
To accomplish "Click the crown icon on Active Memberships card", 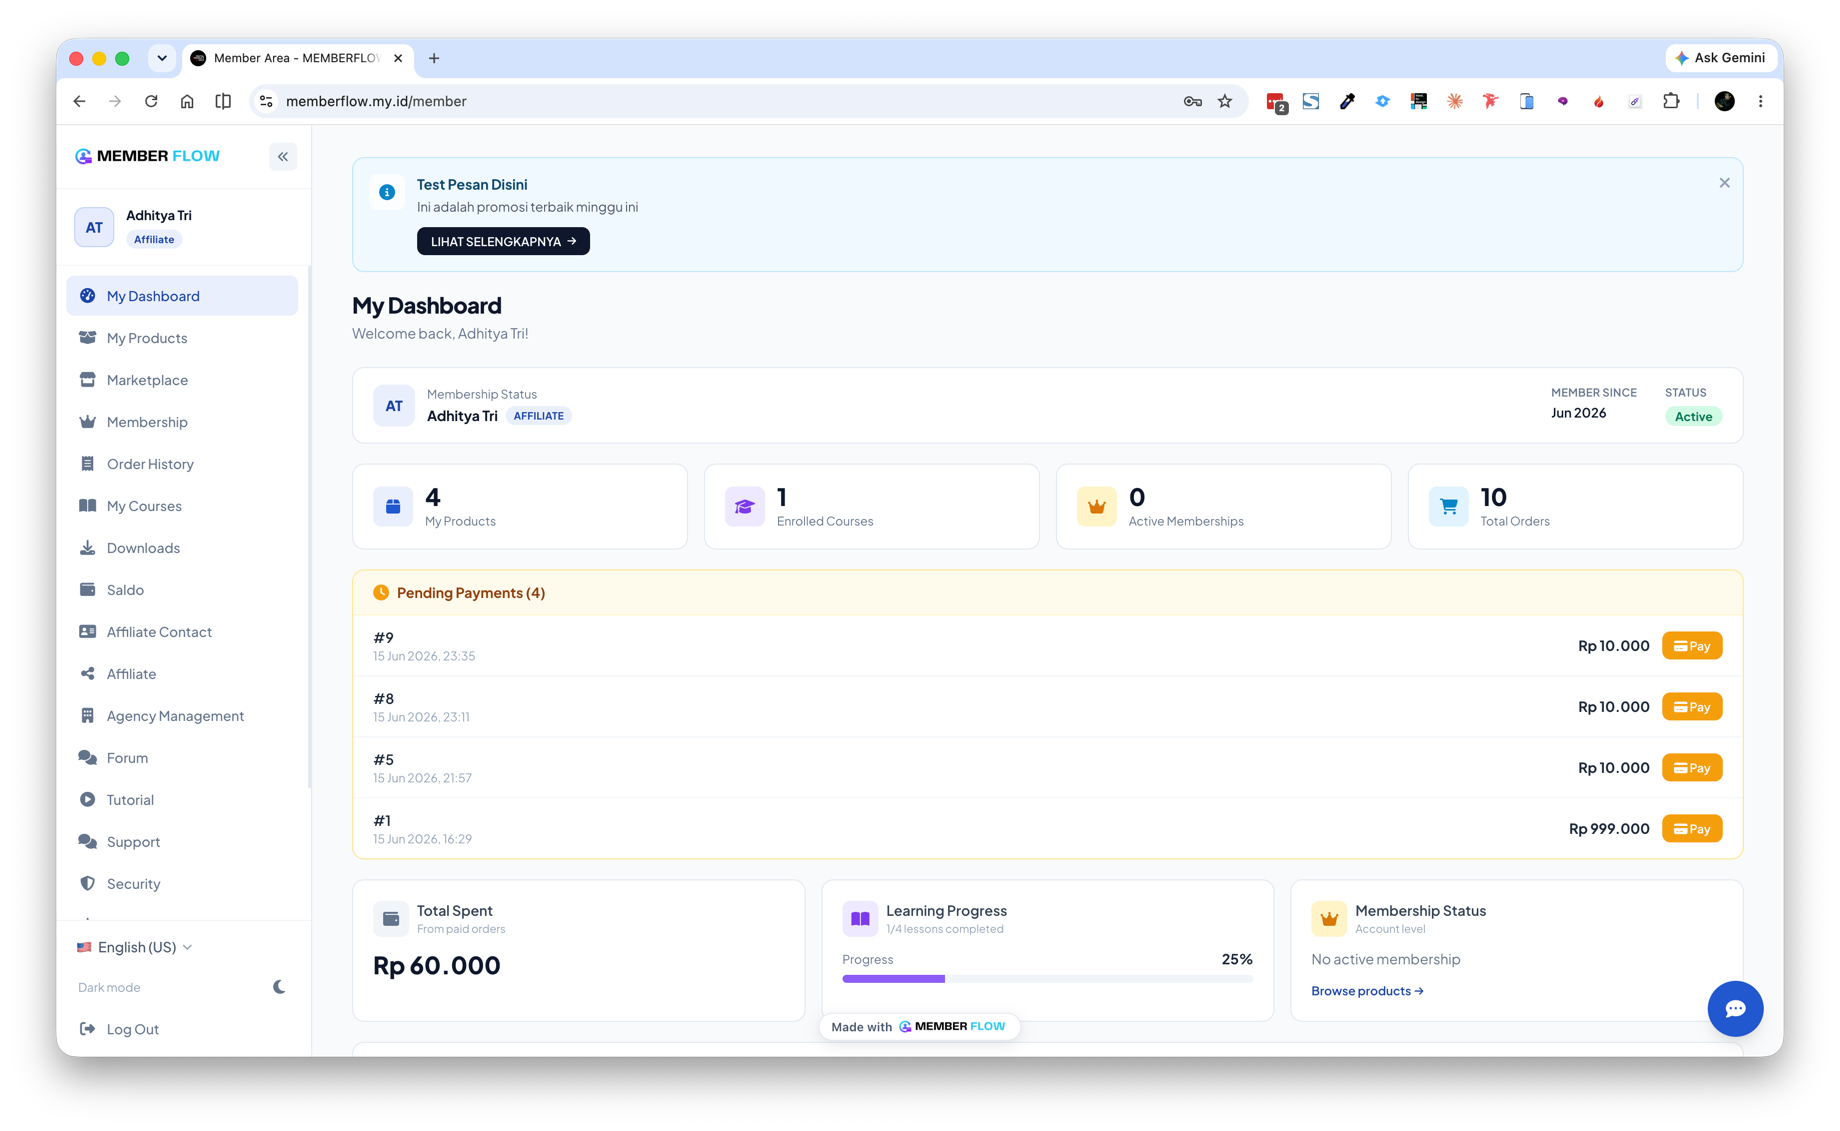I will pyautogui.click(x=1096, y=506).
